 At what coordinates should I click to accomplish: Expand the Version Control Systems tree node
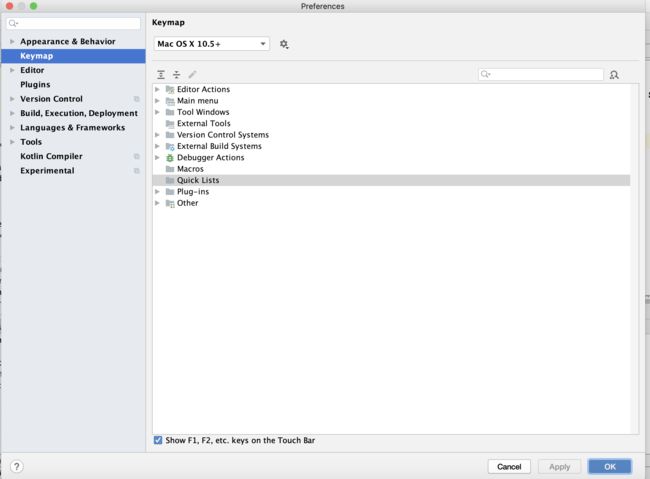158,135
